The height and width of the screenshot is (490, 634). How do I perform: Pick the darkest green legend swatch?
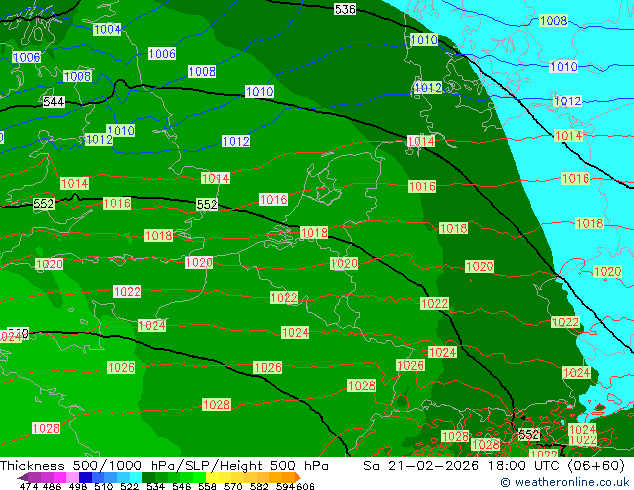(148, 477)
